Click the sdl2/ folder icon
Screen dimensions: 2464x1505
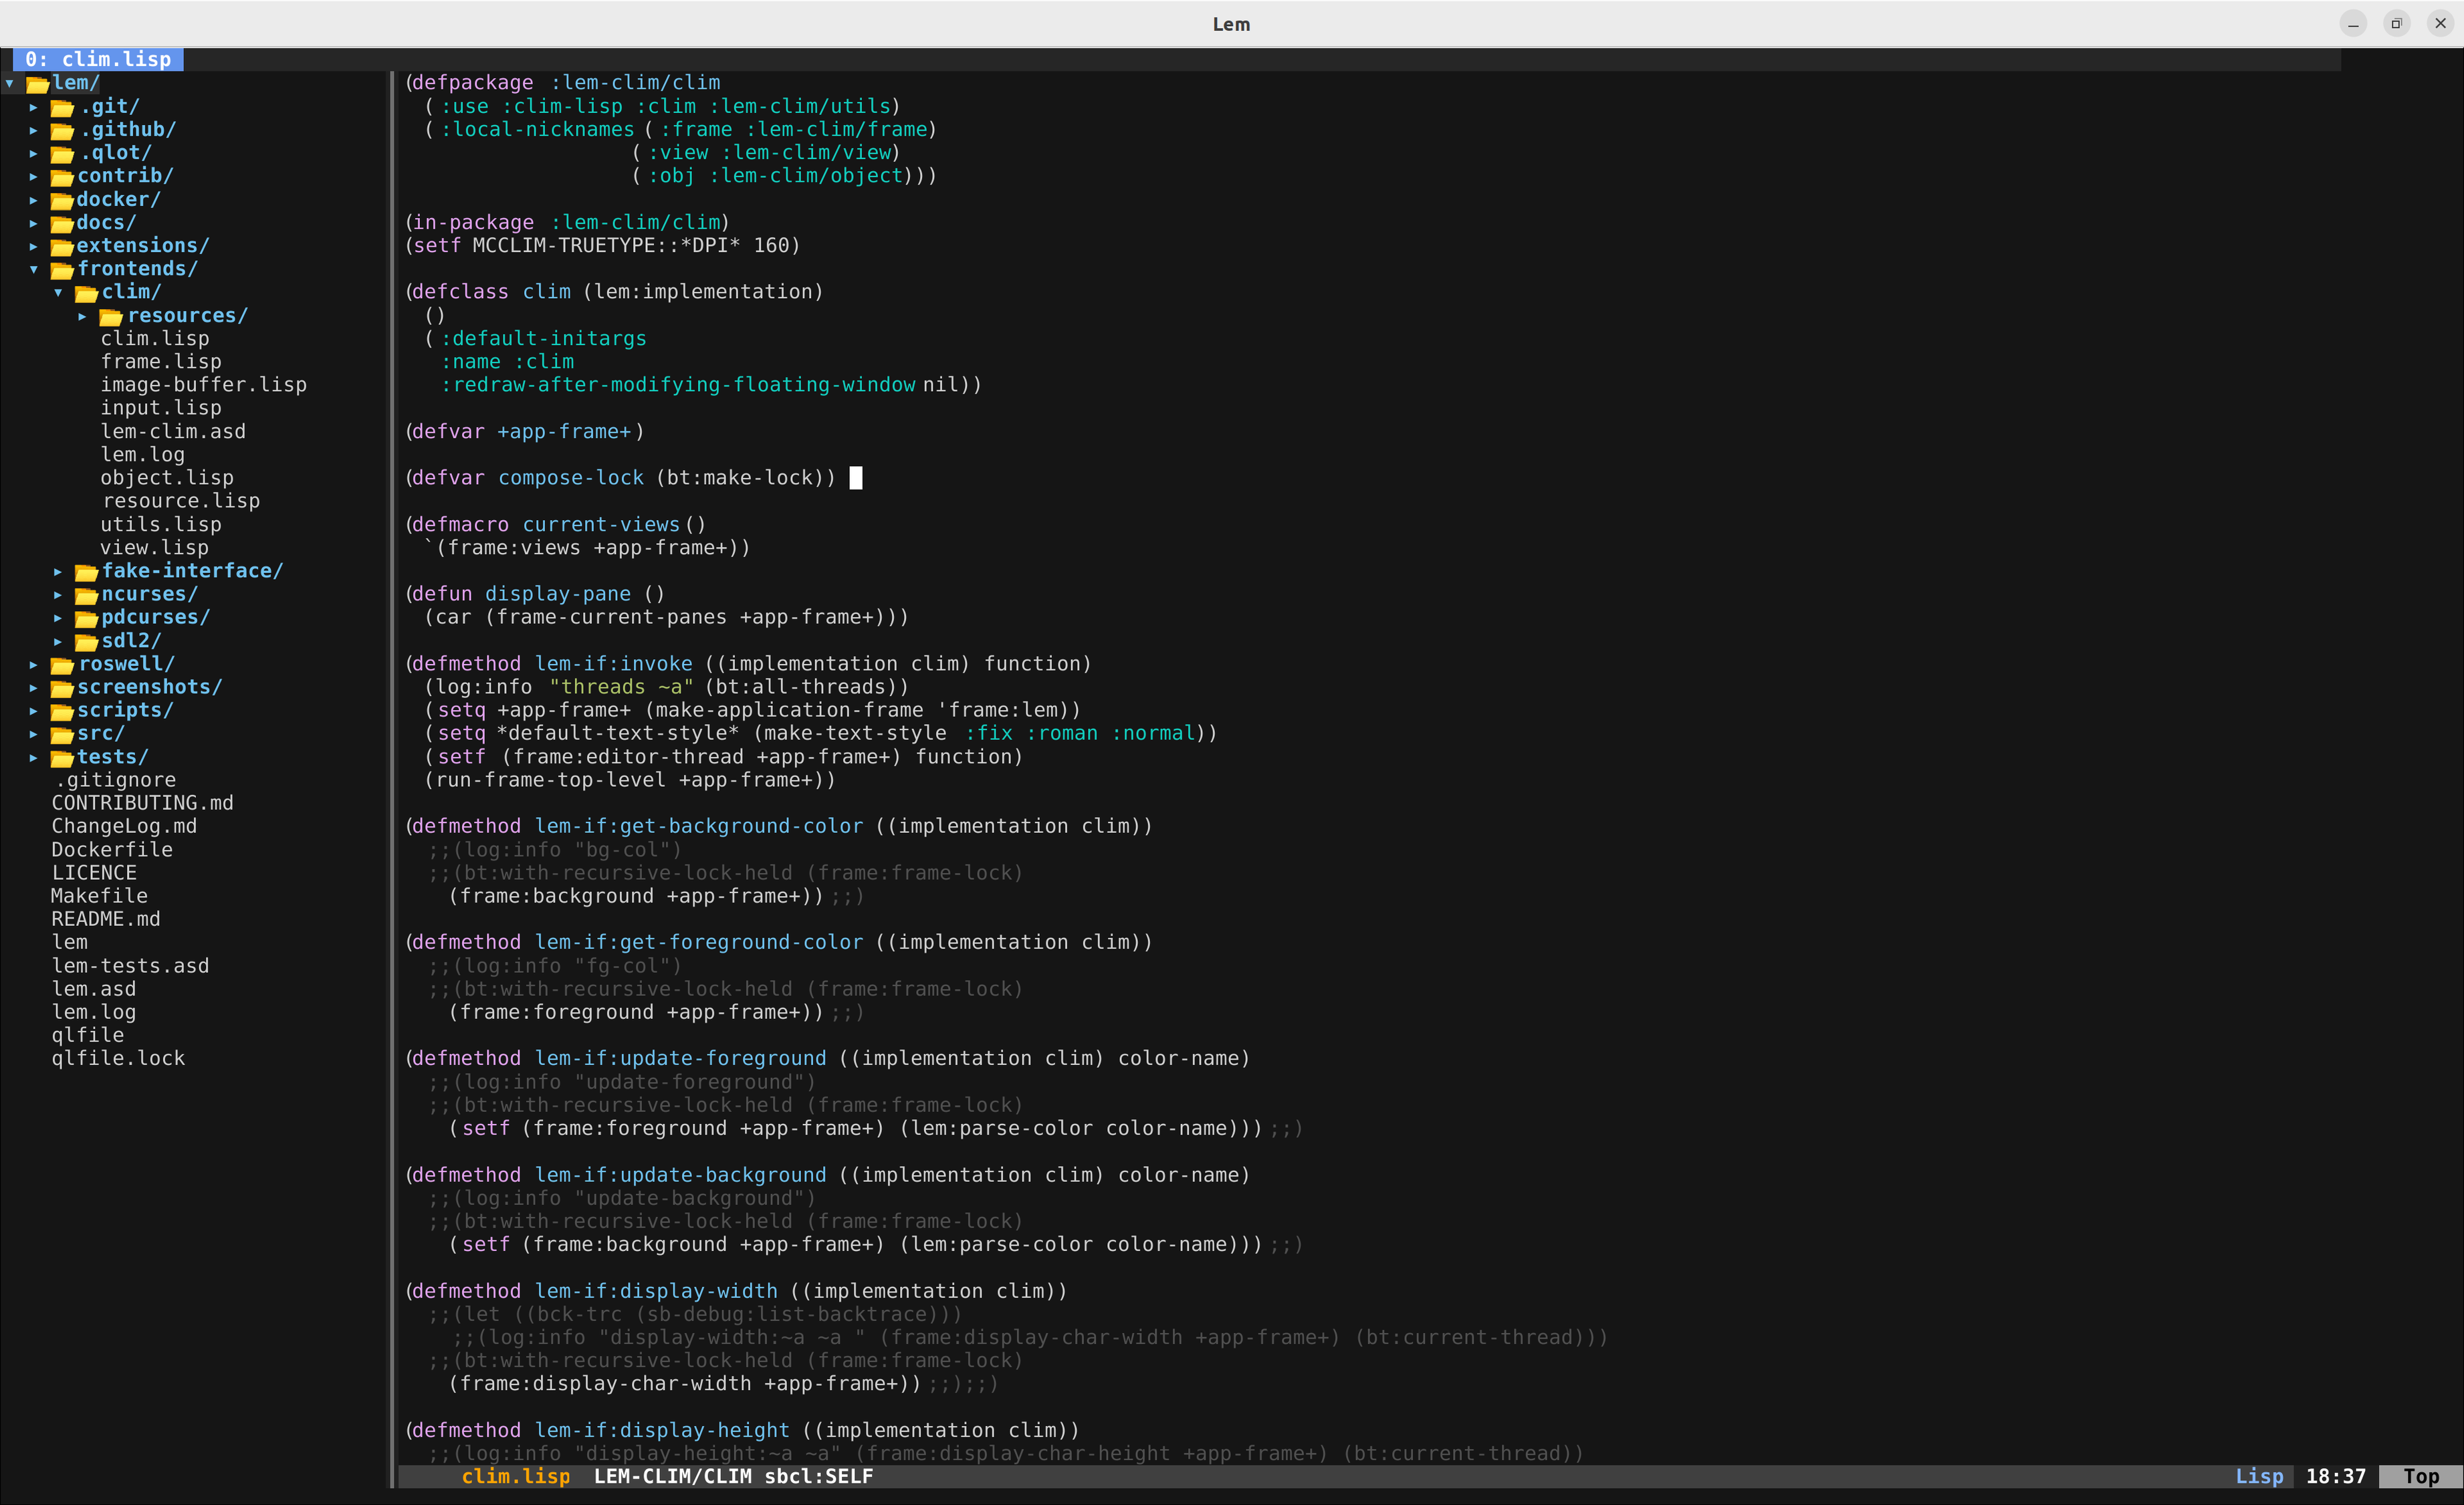click(x=87, y=642)
